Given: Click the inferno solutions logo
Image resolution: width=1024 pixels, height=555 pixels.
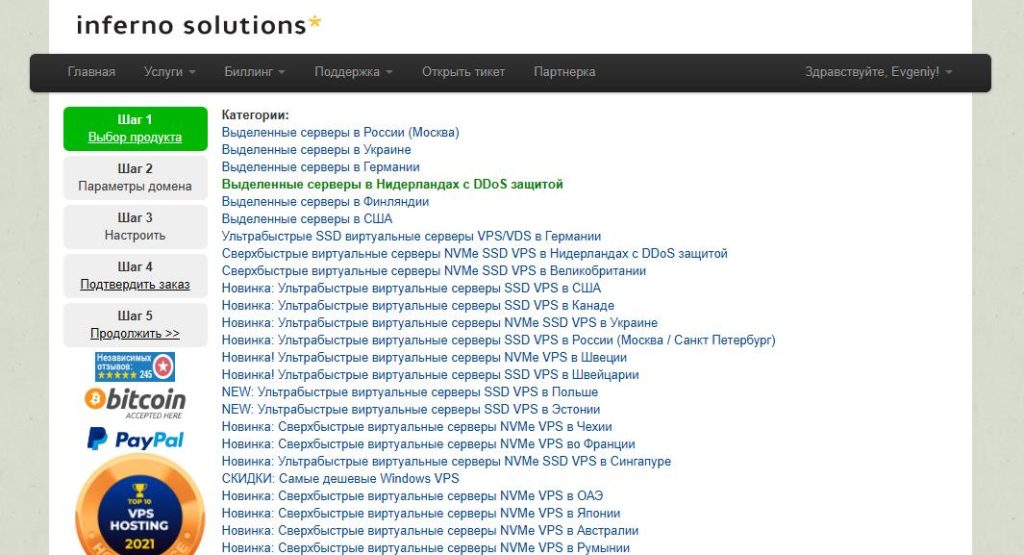Looking at the screenshot, I should coord(199,24).
